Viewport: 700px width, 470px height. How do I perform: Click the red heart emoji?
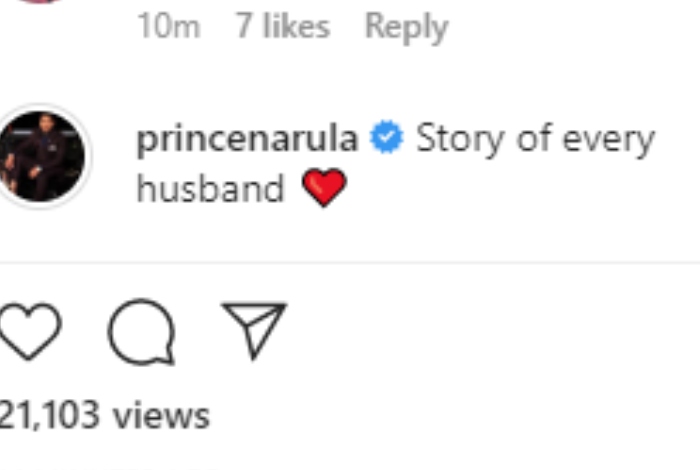pos(323,188)
